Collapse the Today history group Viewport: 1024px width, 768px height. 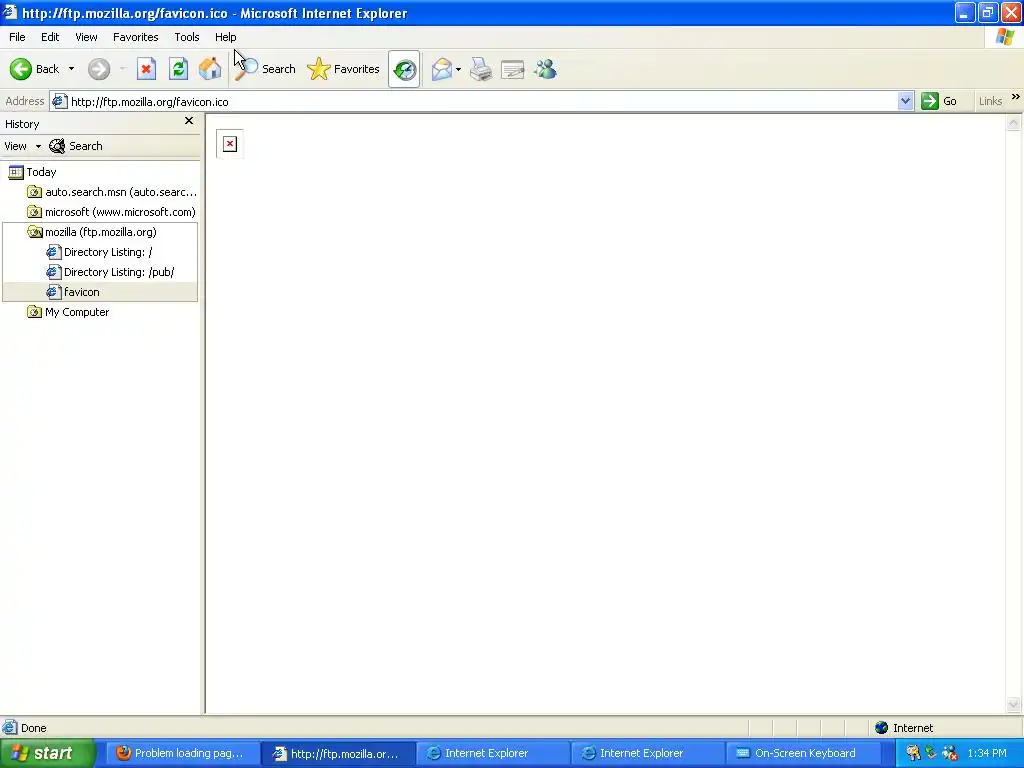pyautogui.click(x=32, y=172)
